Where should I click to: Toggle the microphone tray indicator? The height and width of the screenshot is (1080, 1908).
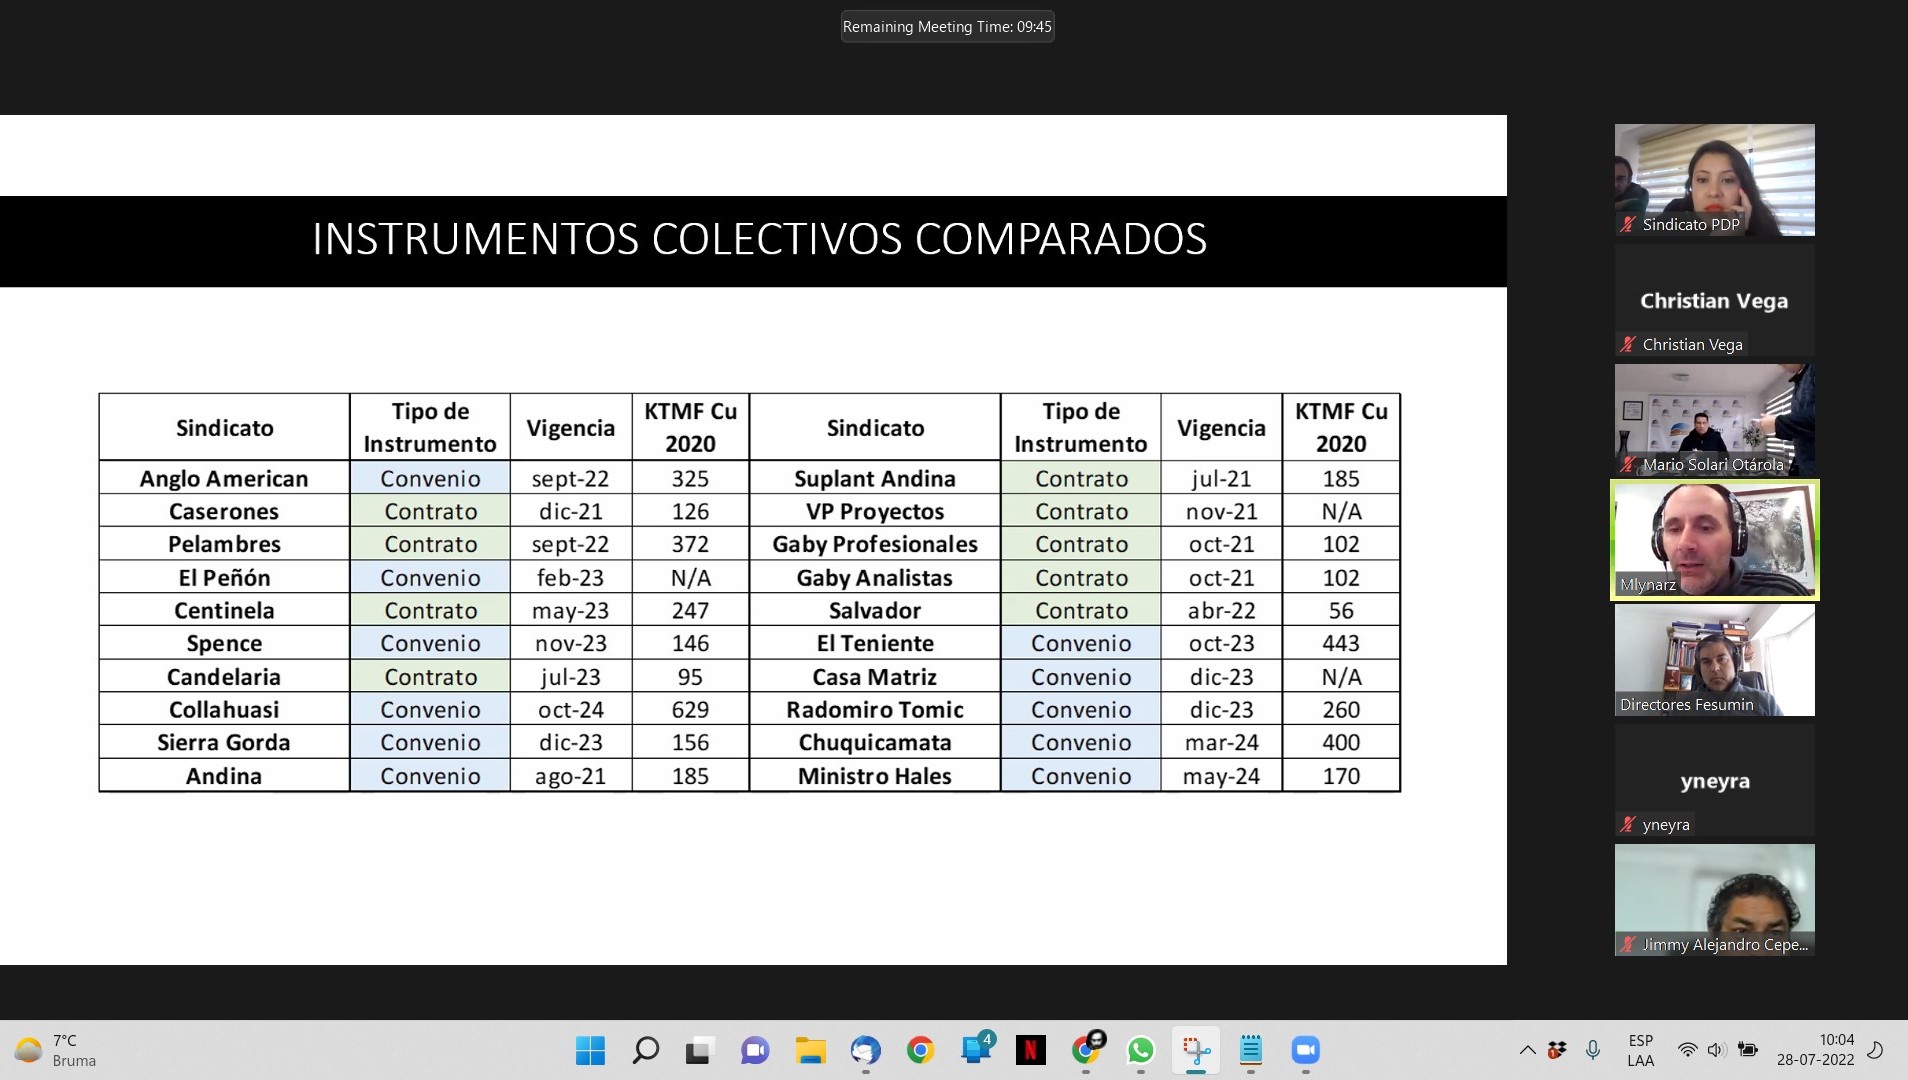pos(1592,1050)
